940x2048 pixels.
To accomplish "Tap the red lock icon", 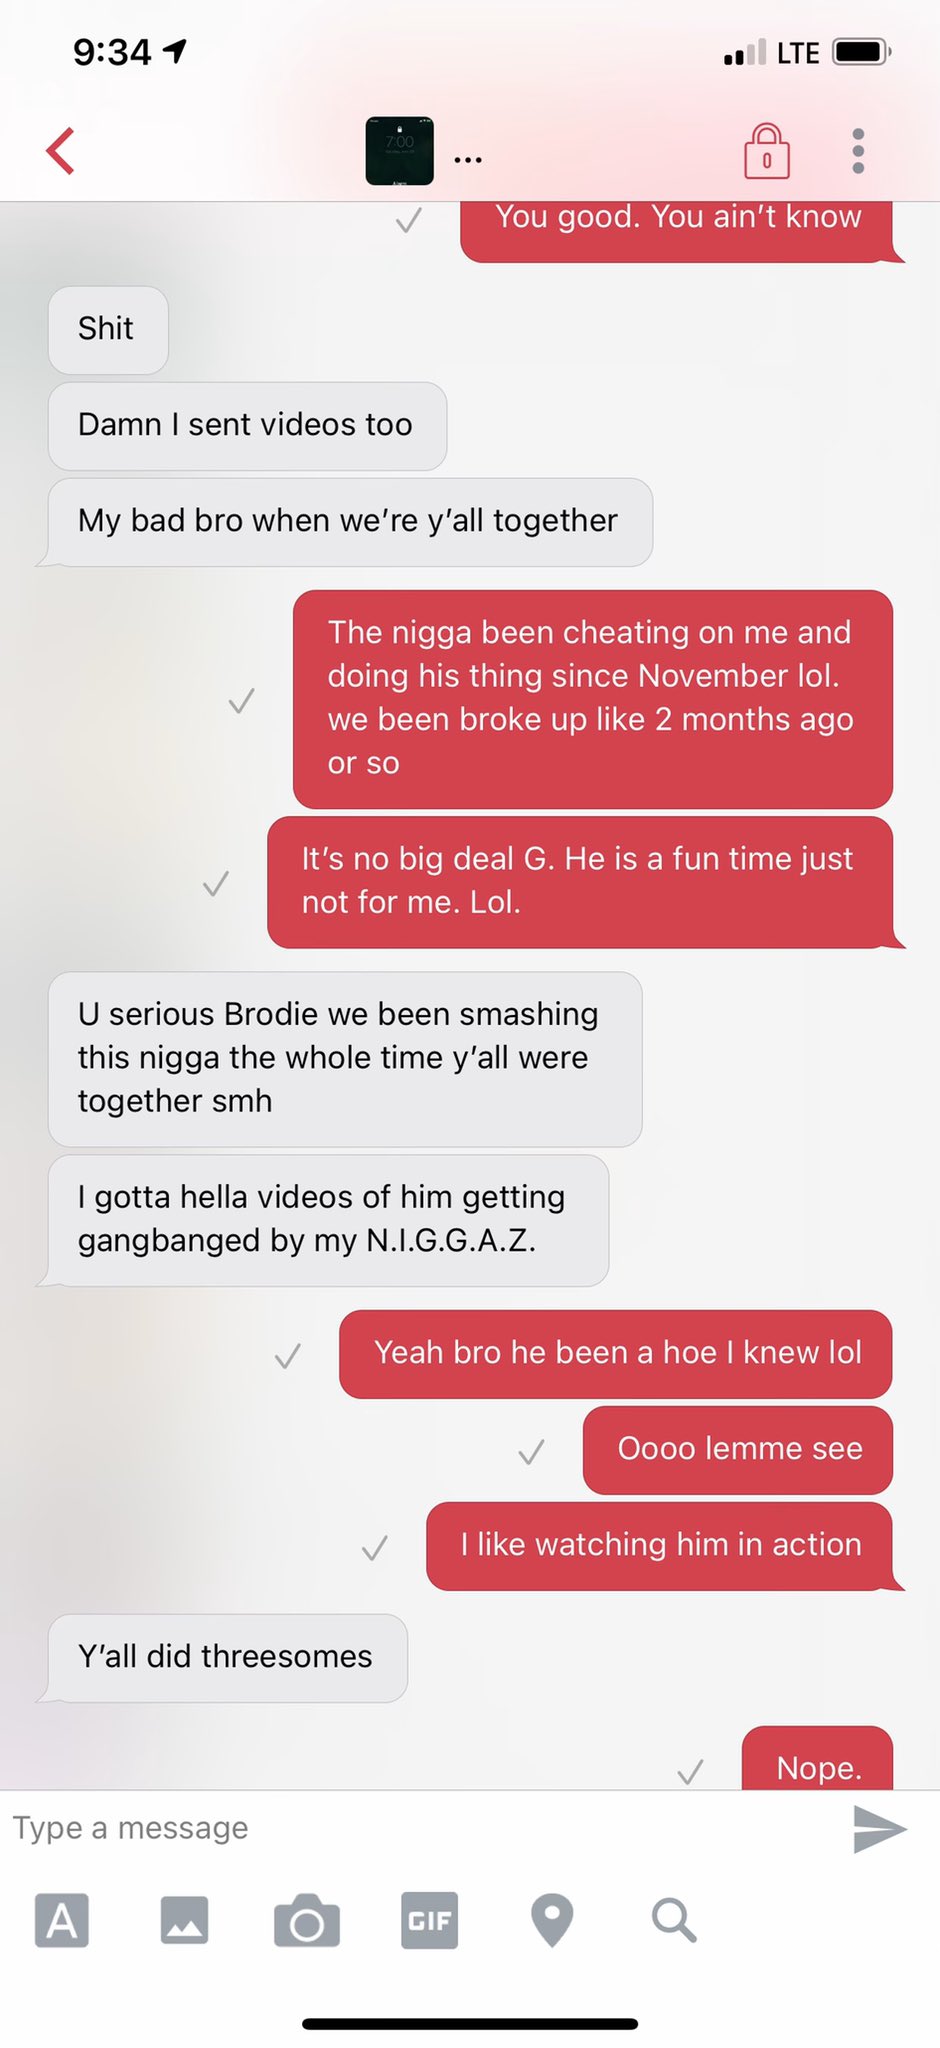I will [767, 151].
